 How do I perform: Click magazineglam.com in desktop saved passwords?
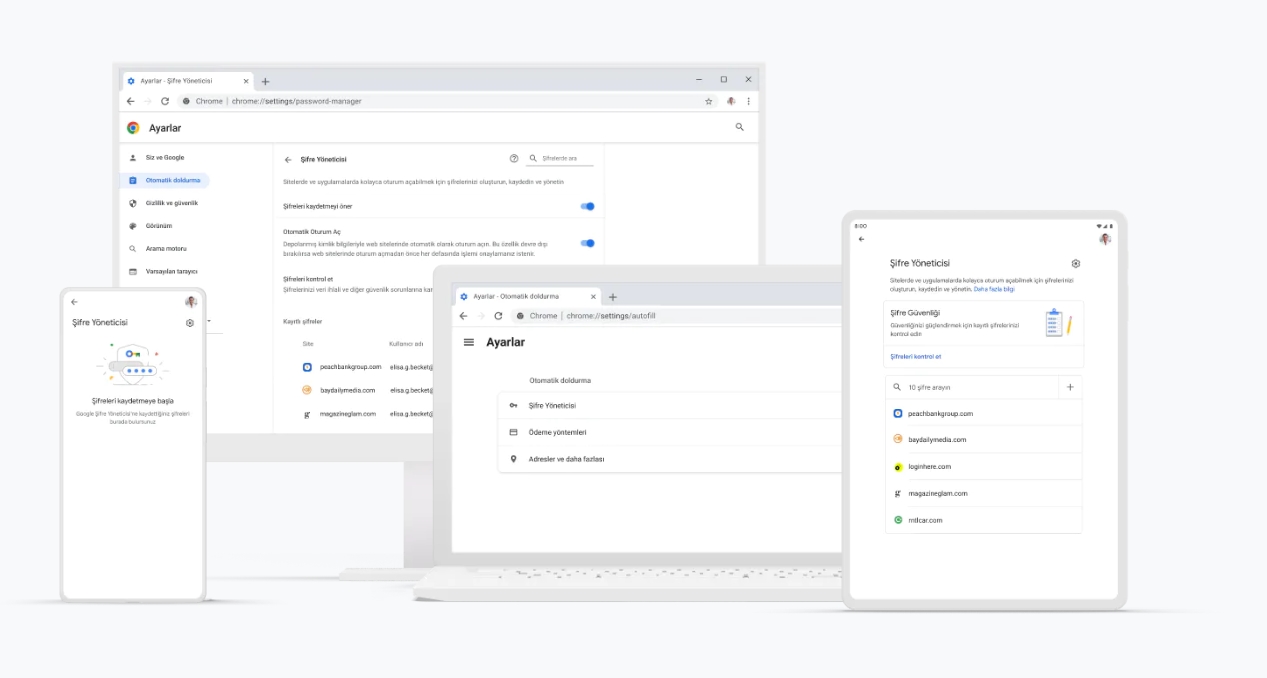[347, 413]
